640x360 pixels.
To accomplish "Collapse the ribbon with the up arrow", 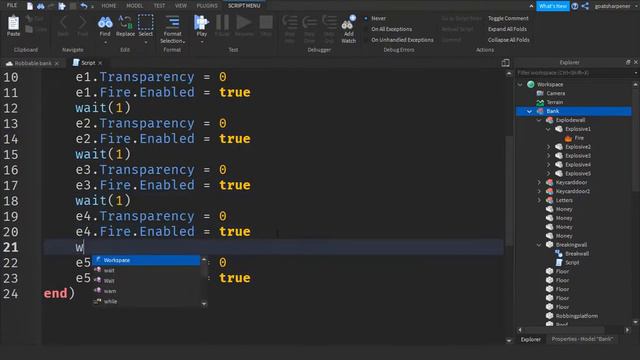I will click(531, 6).
